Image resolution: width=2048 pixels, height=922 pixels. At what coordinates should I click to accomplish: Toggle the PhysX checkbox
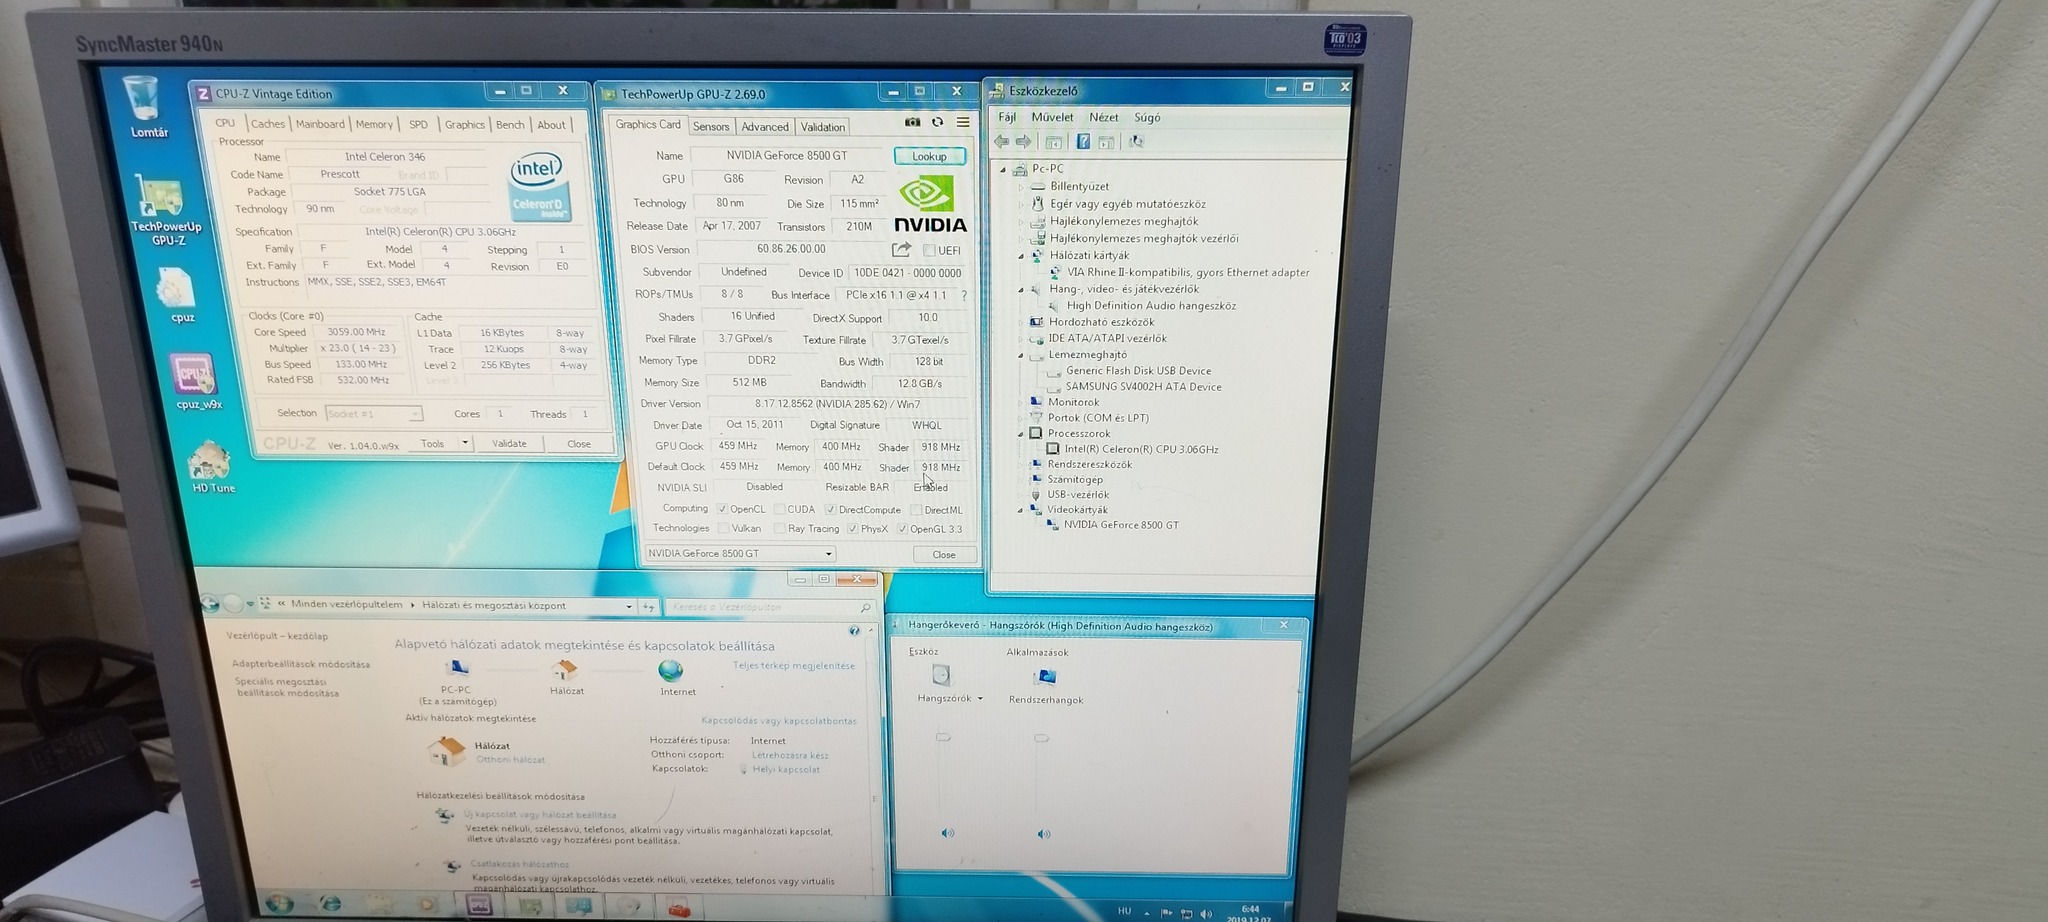pos(852,529)
